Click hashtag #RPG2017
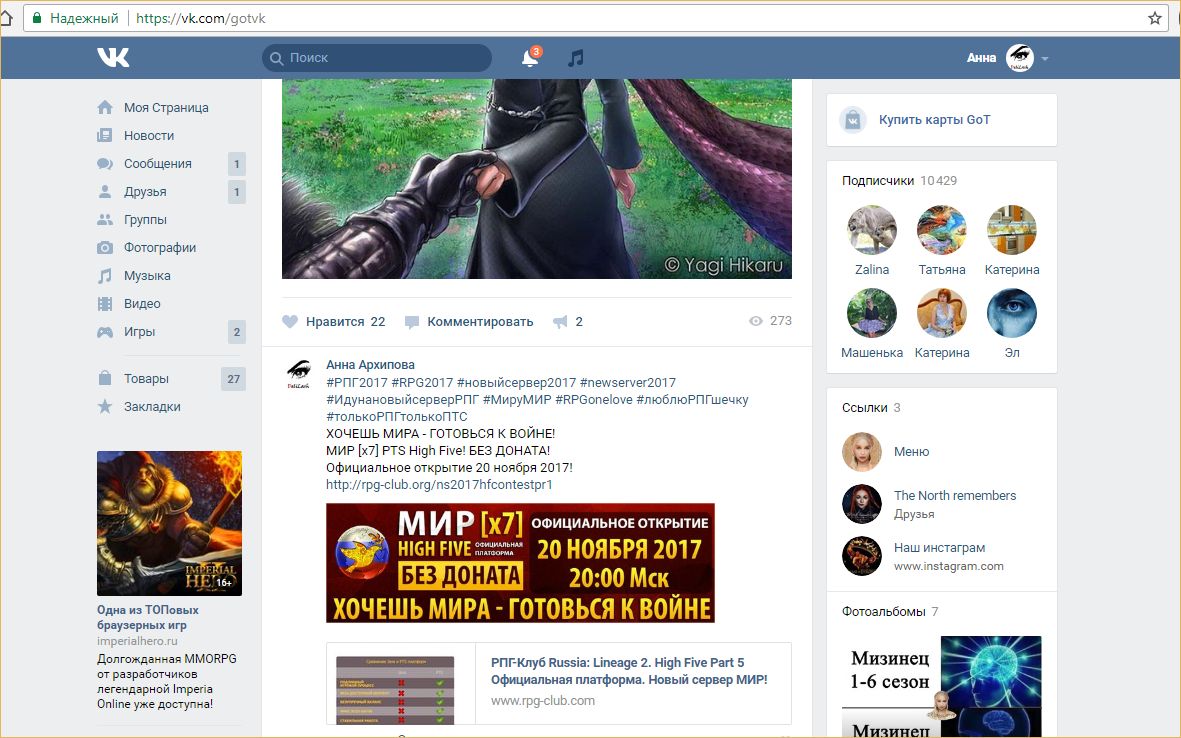 (x=422, y=383)
